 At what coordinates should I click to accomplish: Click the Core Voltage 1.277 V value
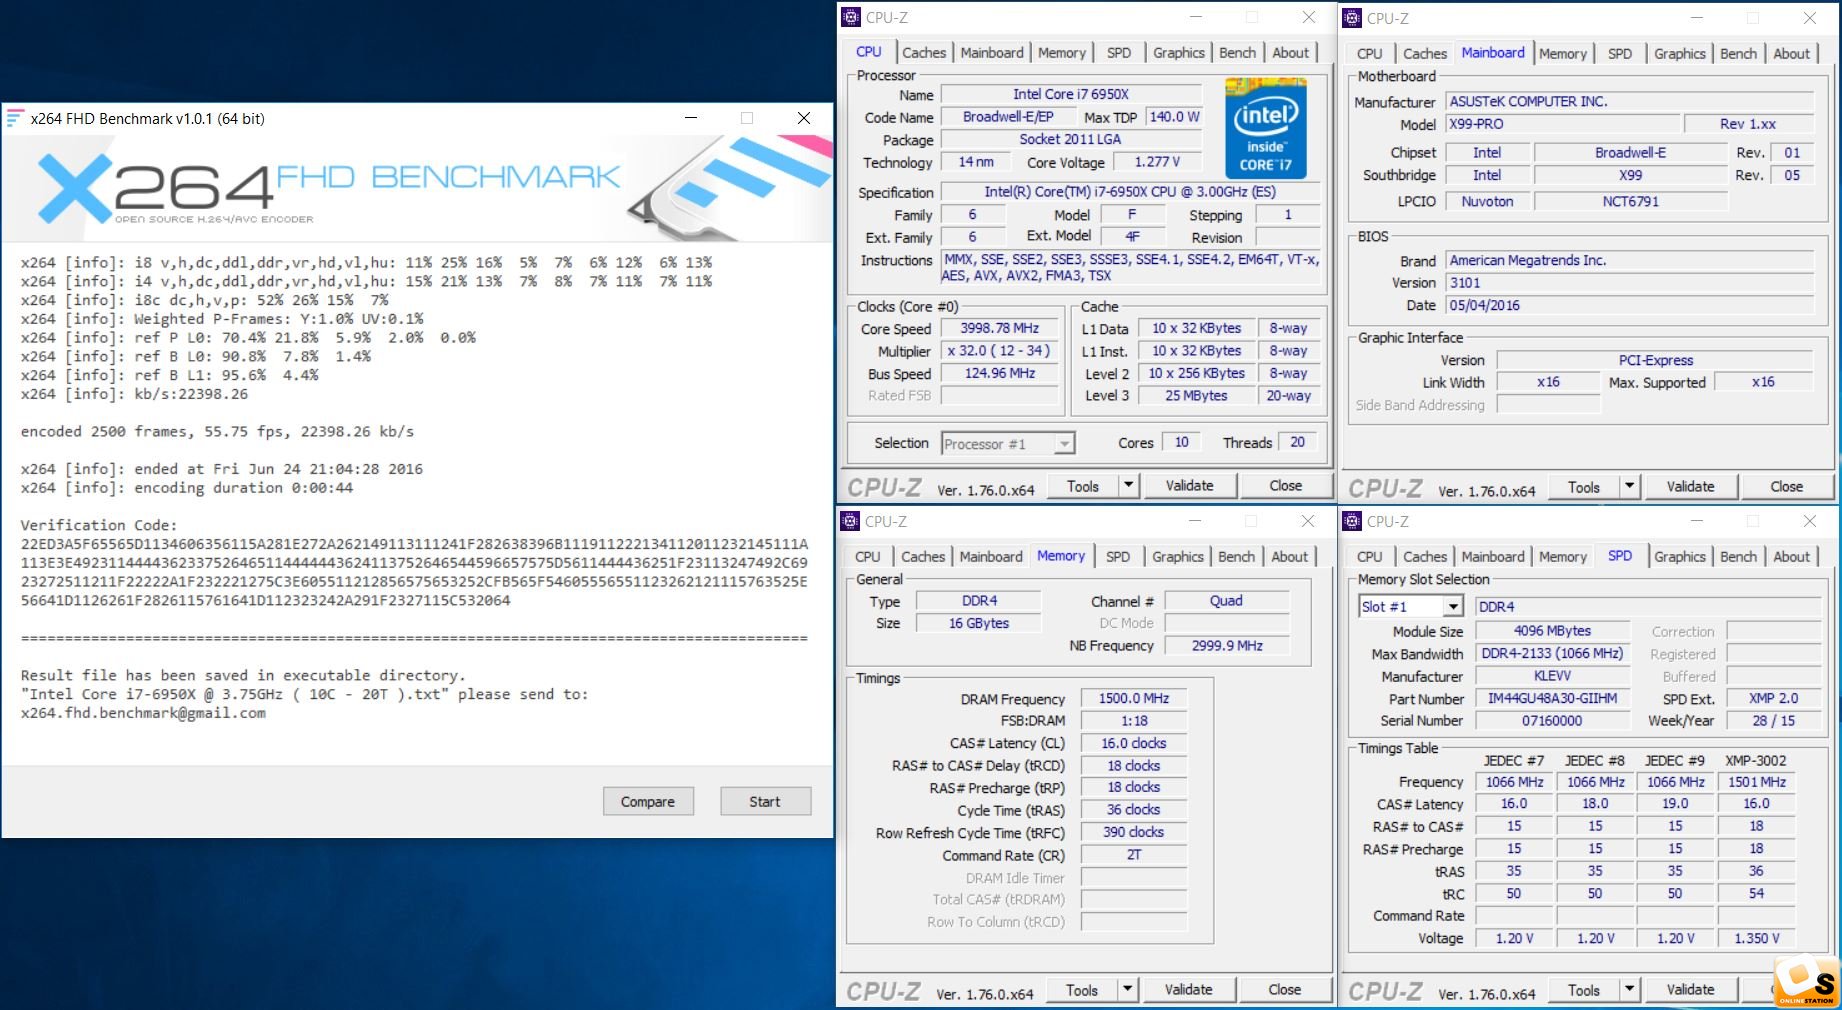(x=1158, y=162)
